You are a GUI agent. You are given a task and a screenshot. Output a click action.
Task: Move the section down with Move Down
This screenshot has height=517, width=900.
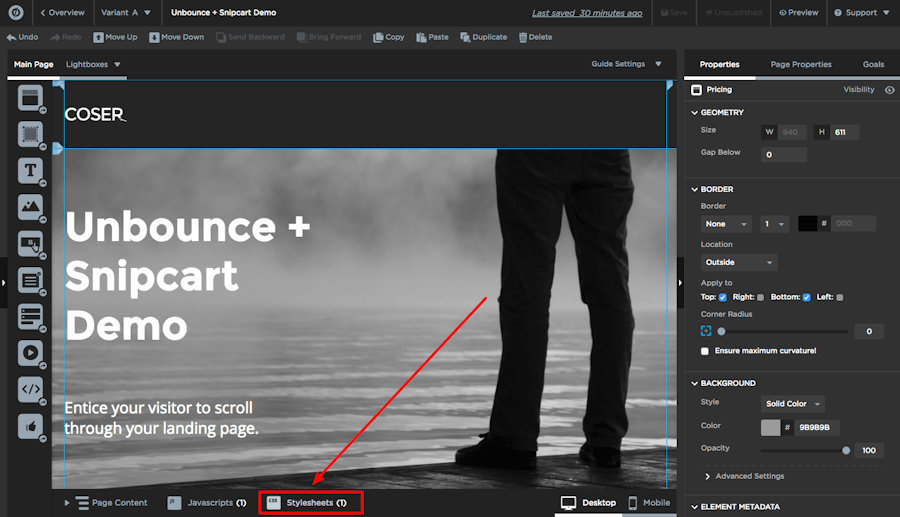(x=177, y=37)
